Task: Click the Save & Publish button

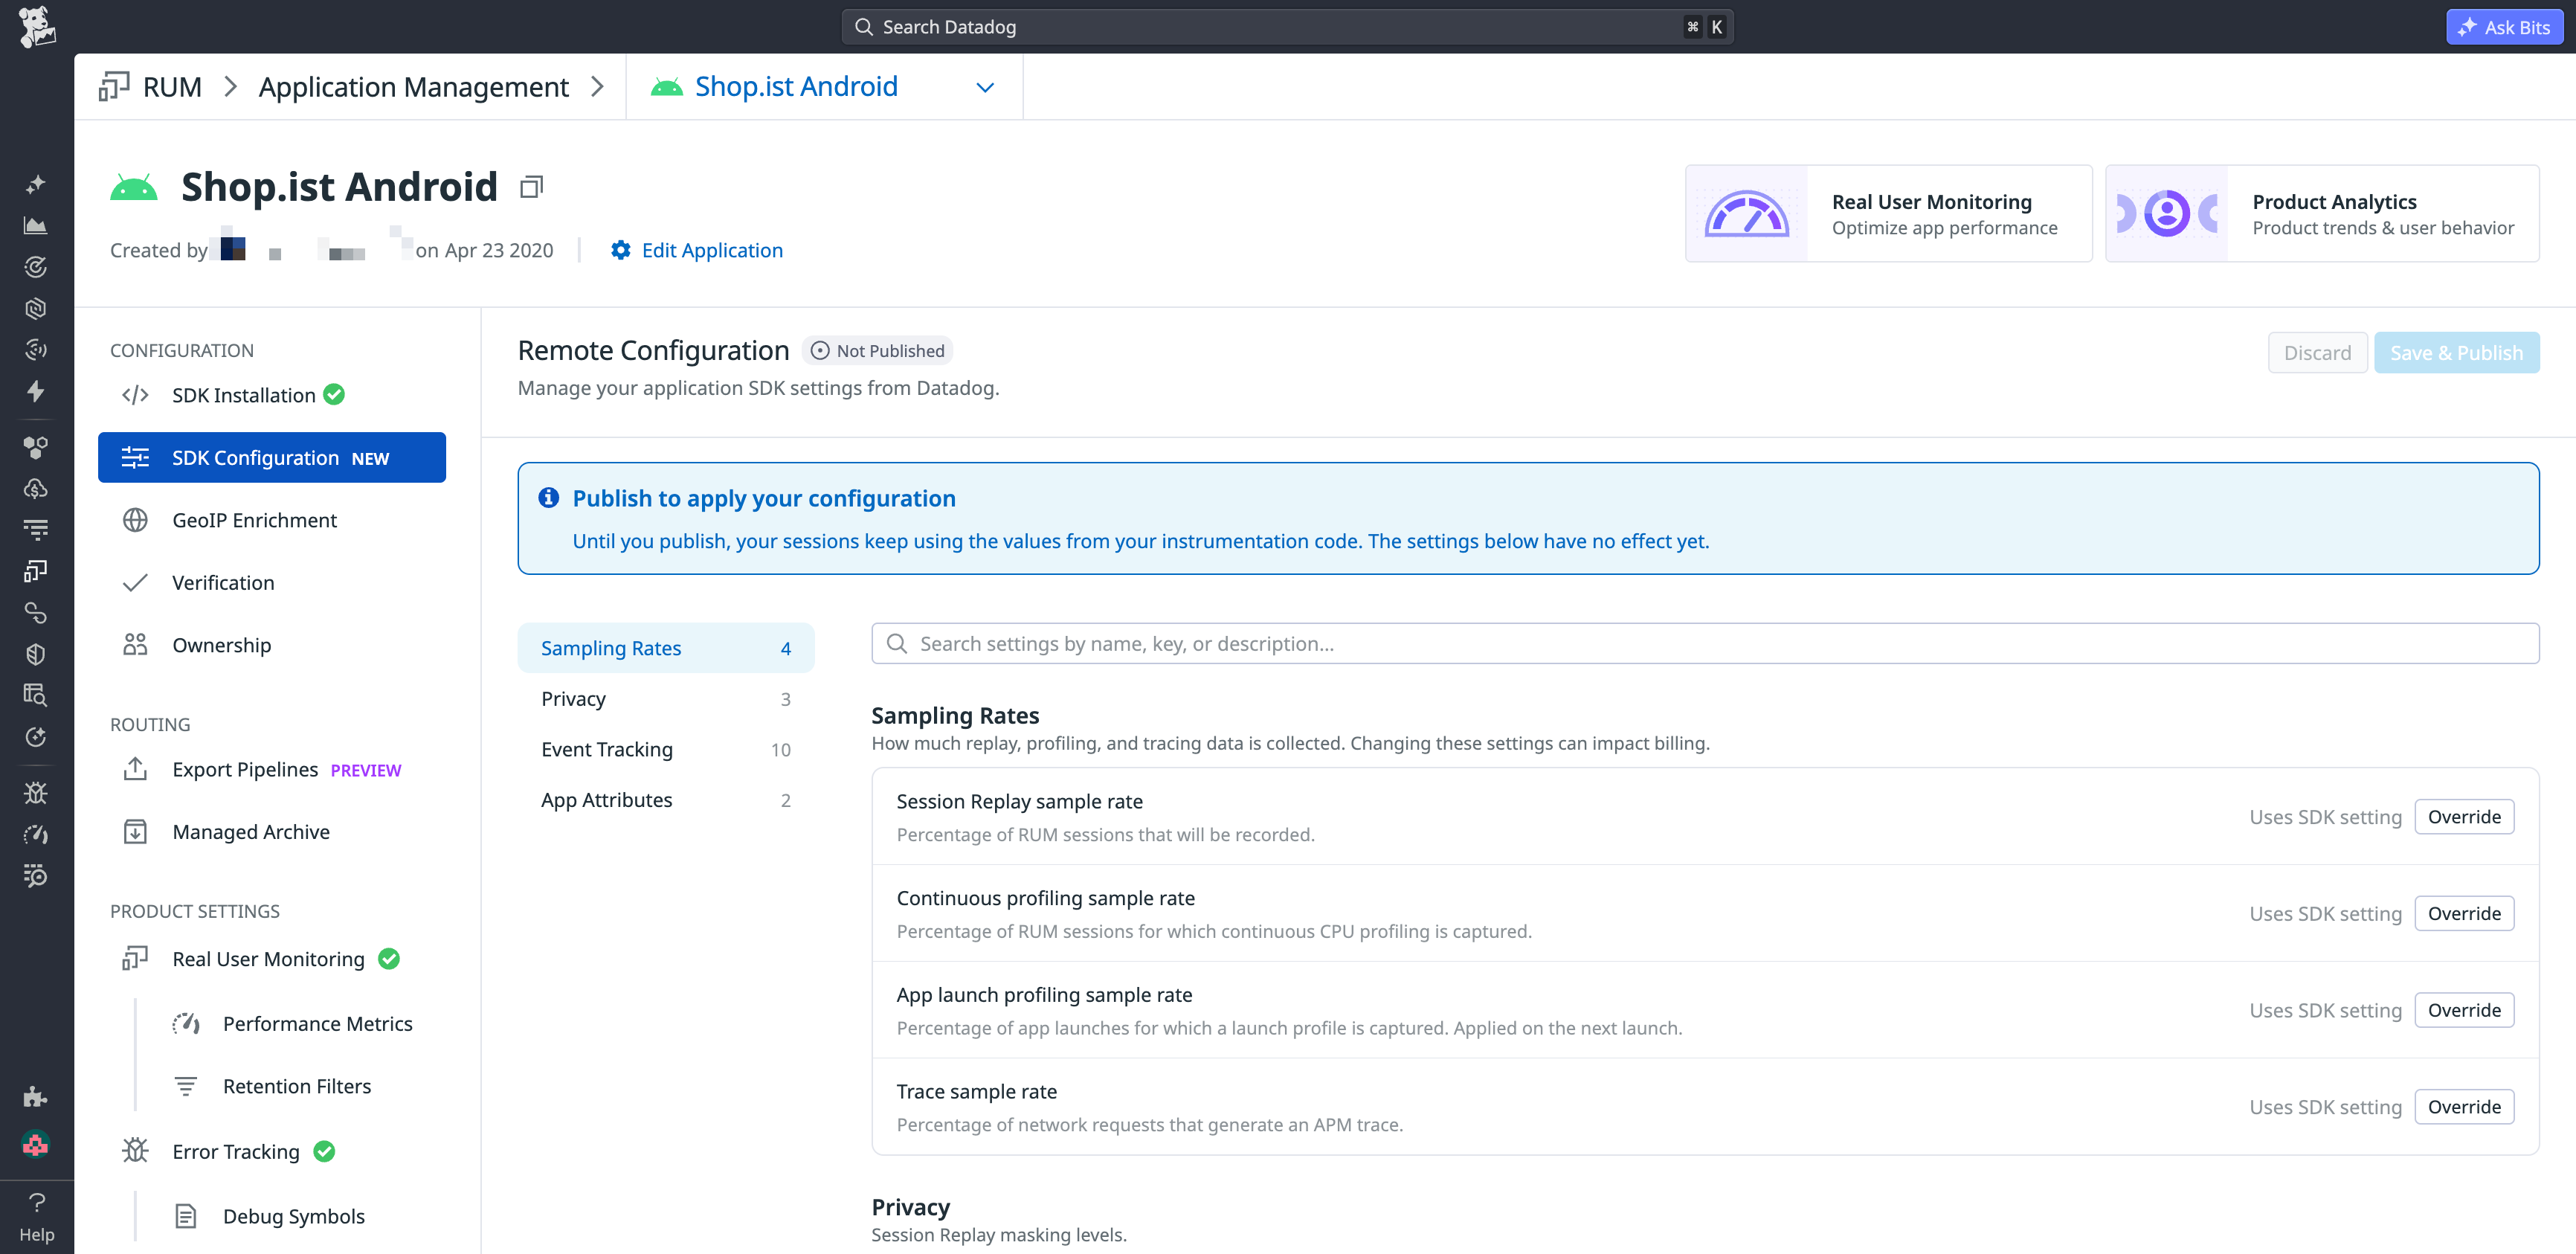Action: pyautogui.click(x=2456, y=352)
